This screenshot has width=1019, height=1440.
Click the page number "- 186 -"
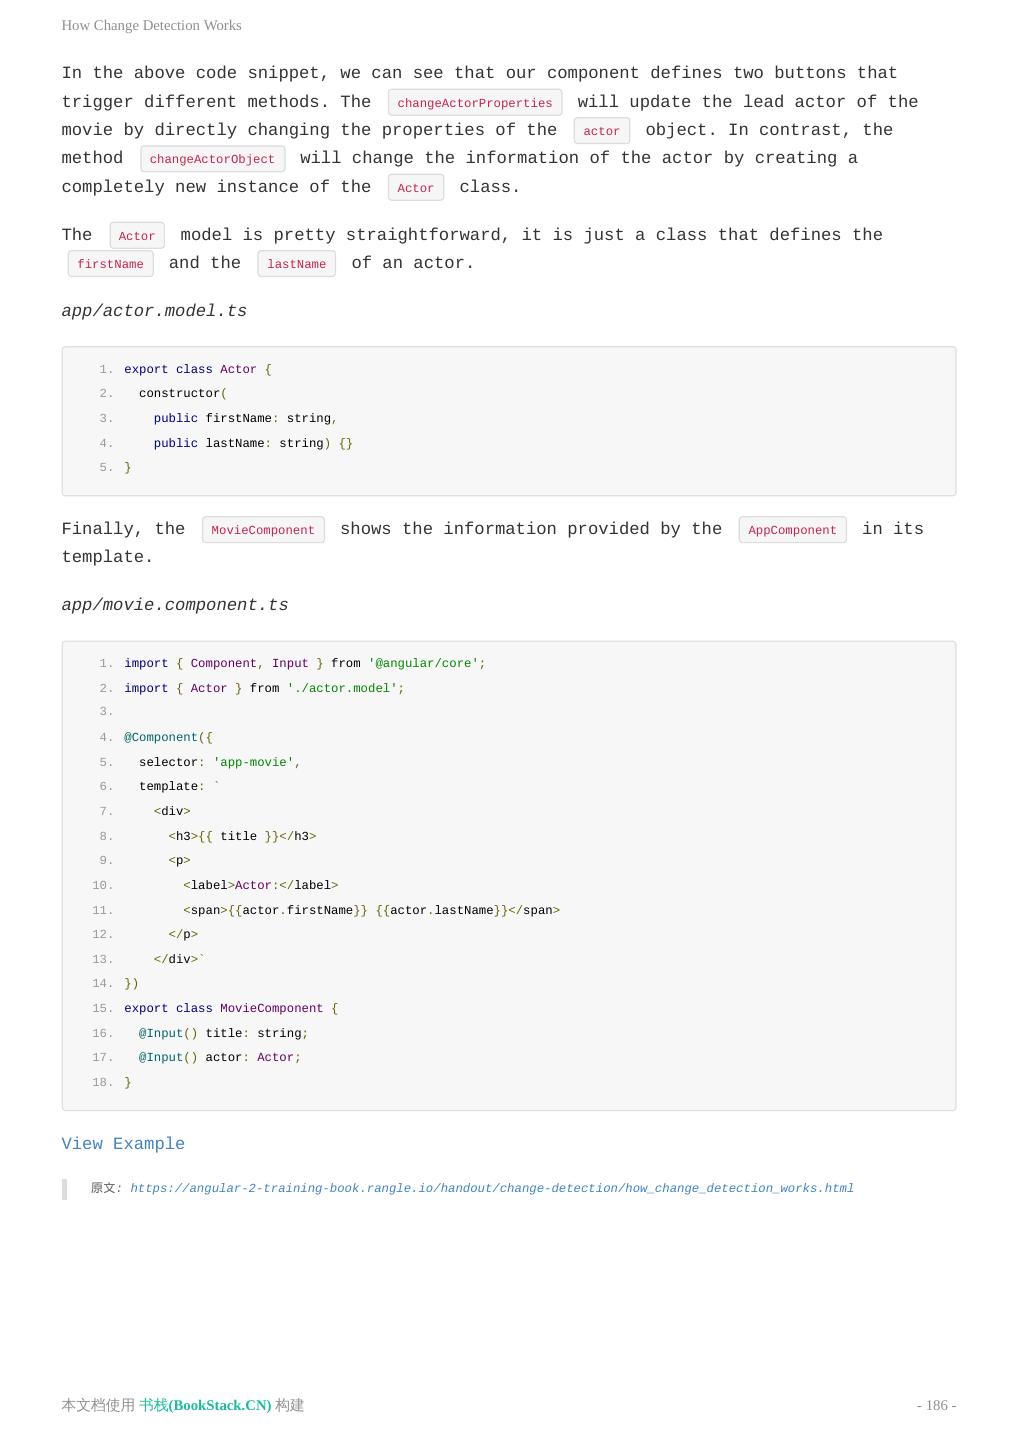pyautogui.click(x=936, y=1405)
